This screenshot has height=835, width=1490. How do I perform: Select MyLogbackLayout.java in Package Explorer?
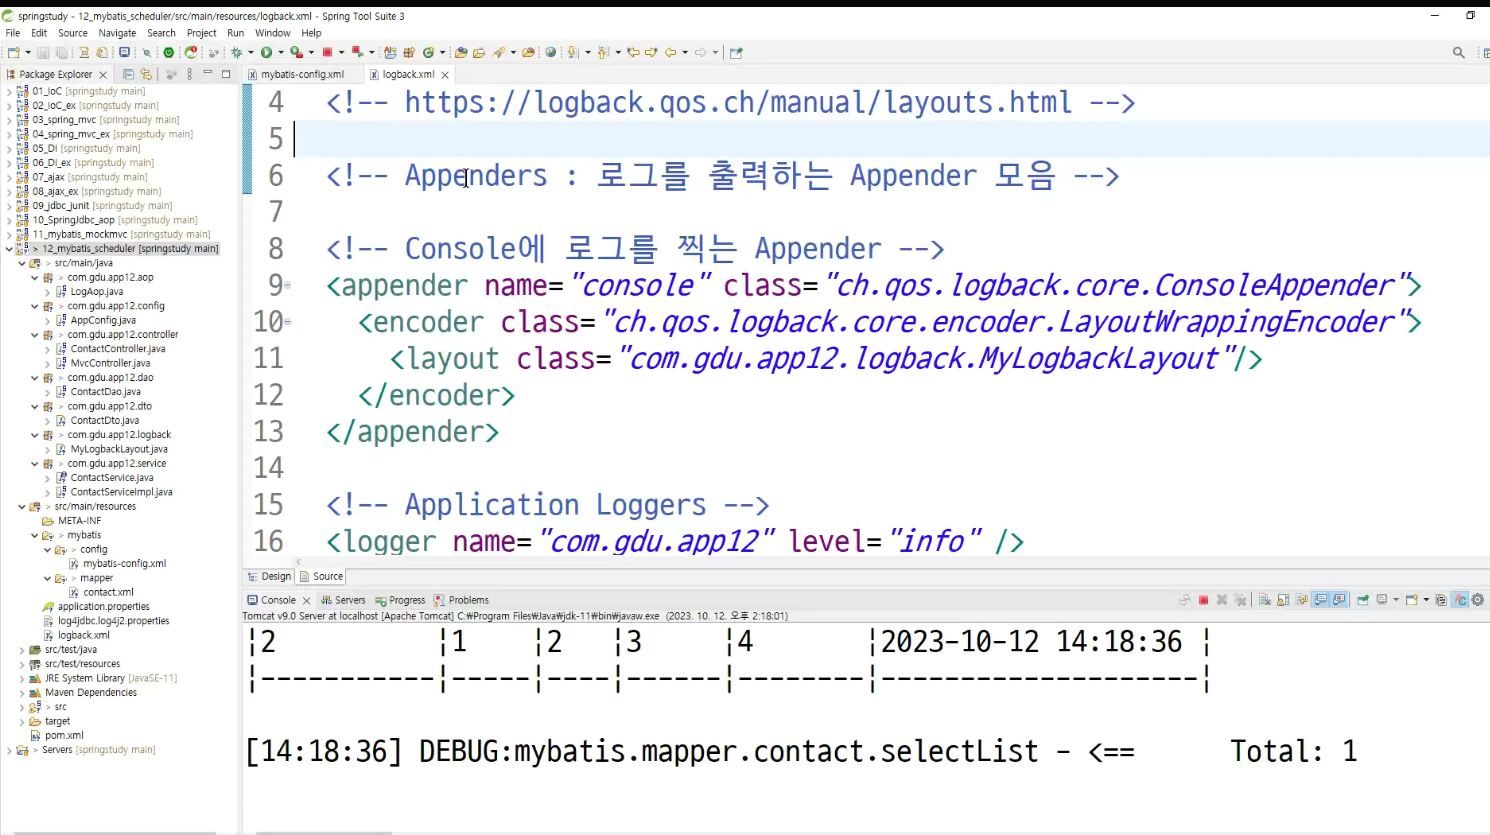click(x=119, y=449)
